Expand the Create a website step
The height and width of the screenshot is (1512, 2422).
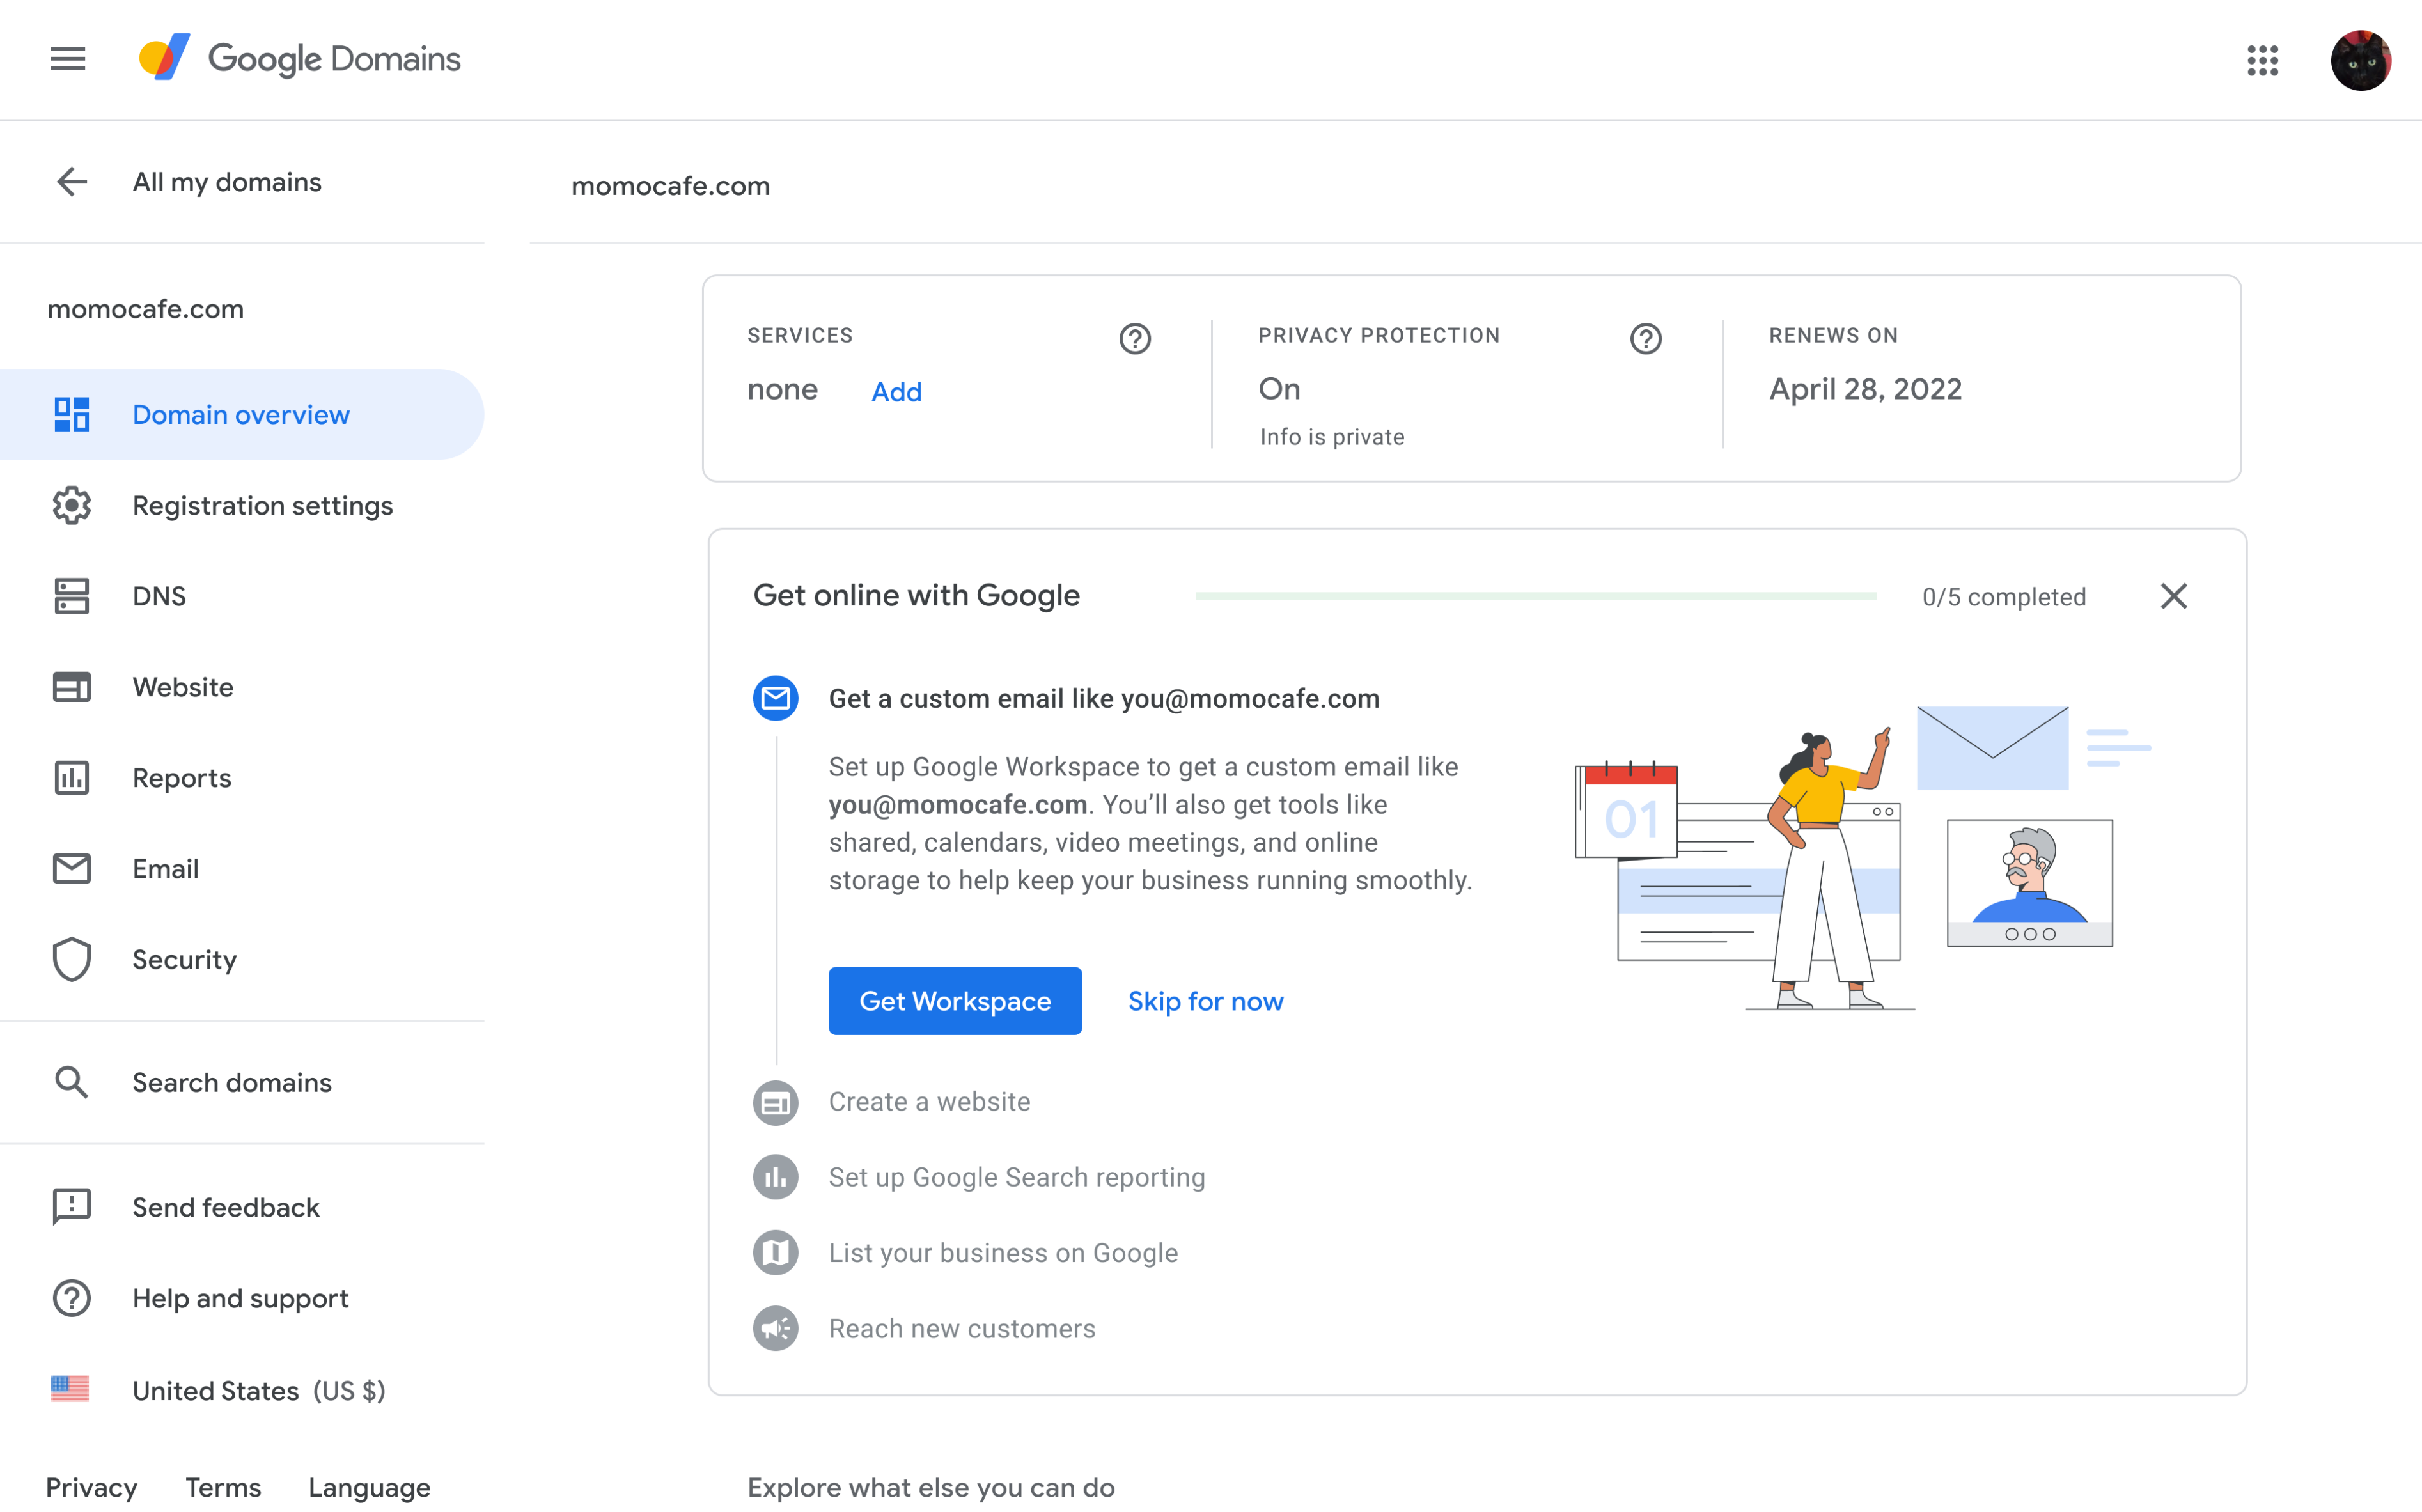(929, 1102)
